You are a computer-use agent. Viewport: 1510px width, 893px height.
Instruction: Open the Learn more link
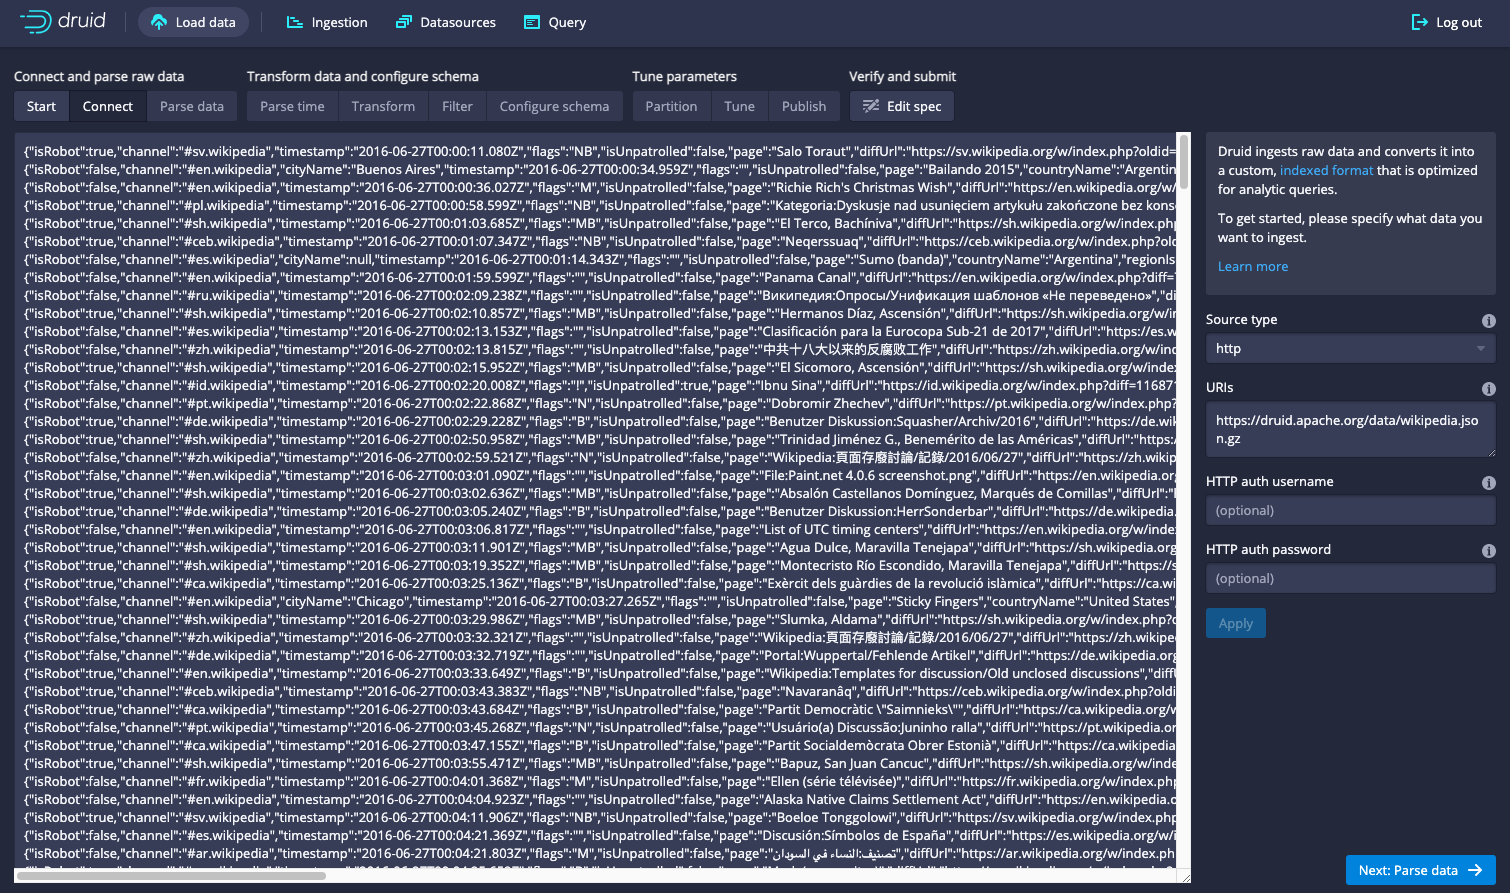[1253, 266]
